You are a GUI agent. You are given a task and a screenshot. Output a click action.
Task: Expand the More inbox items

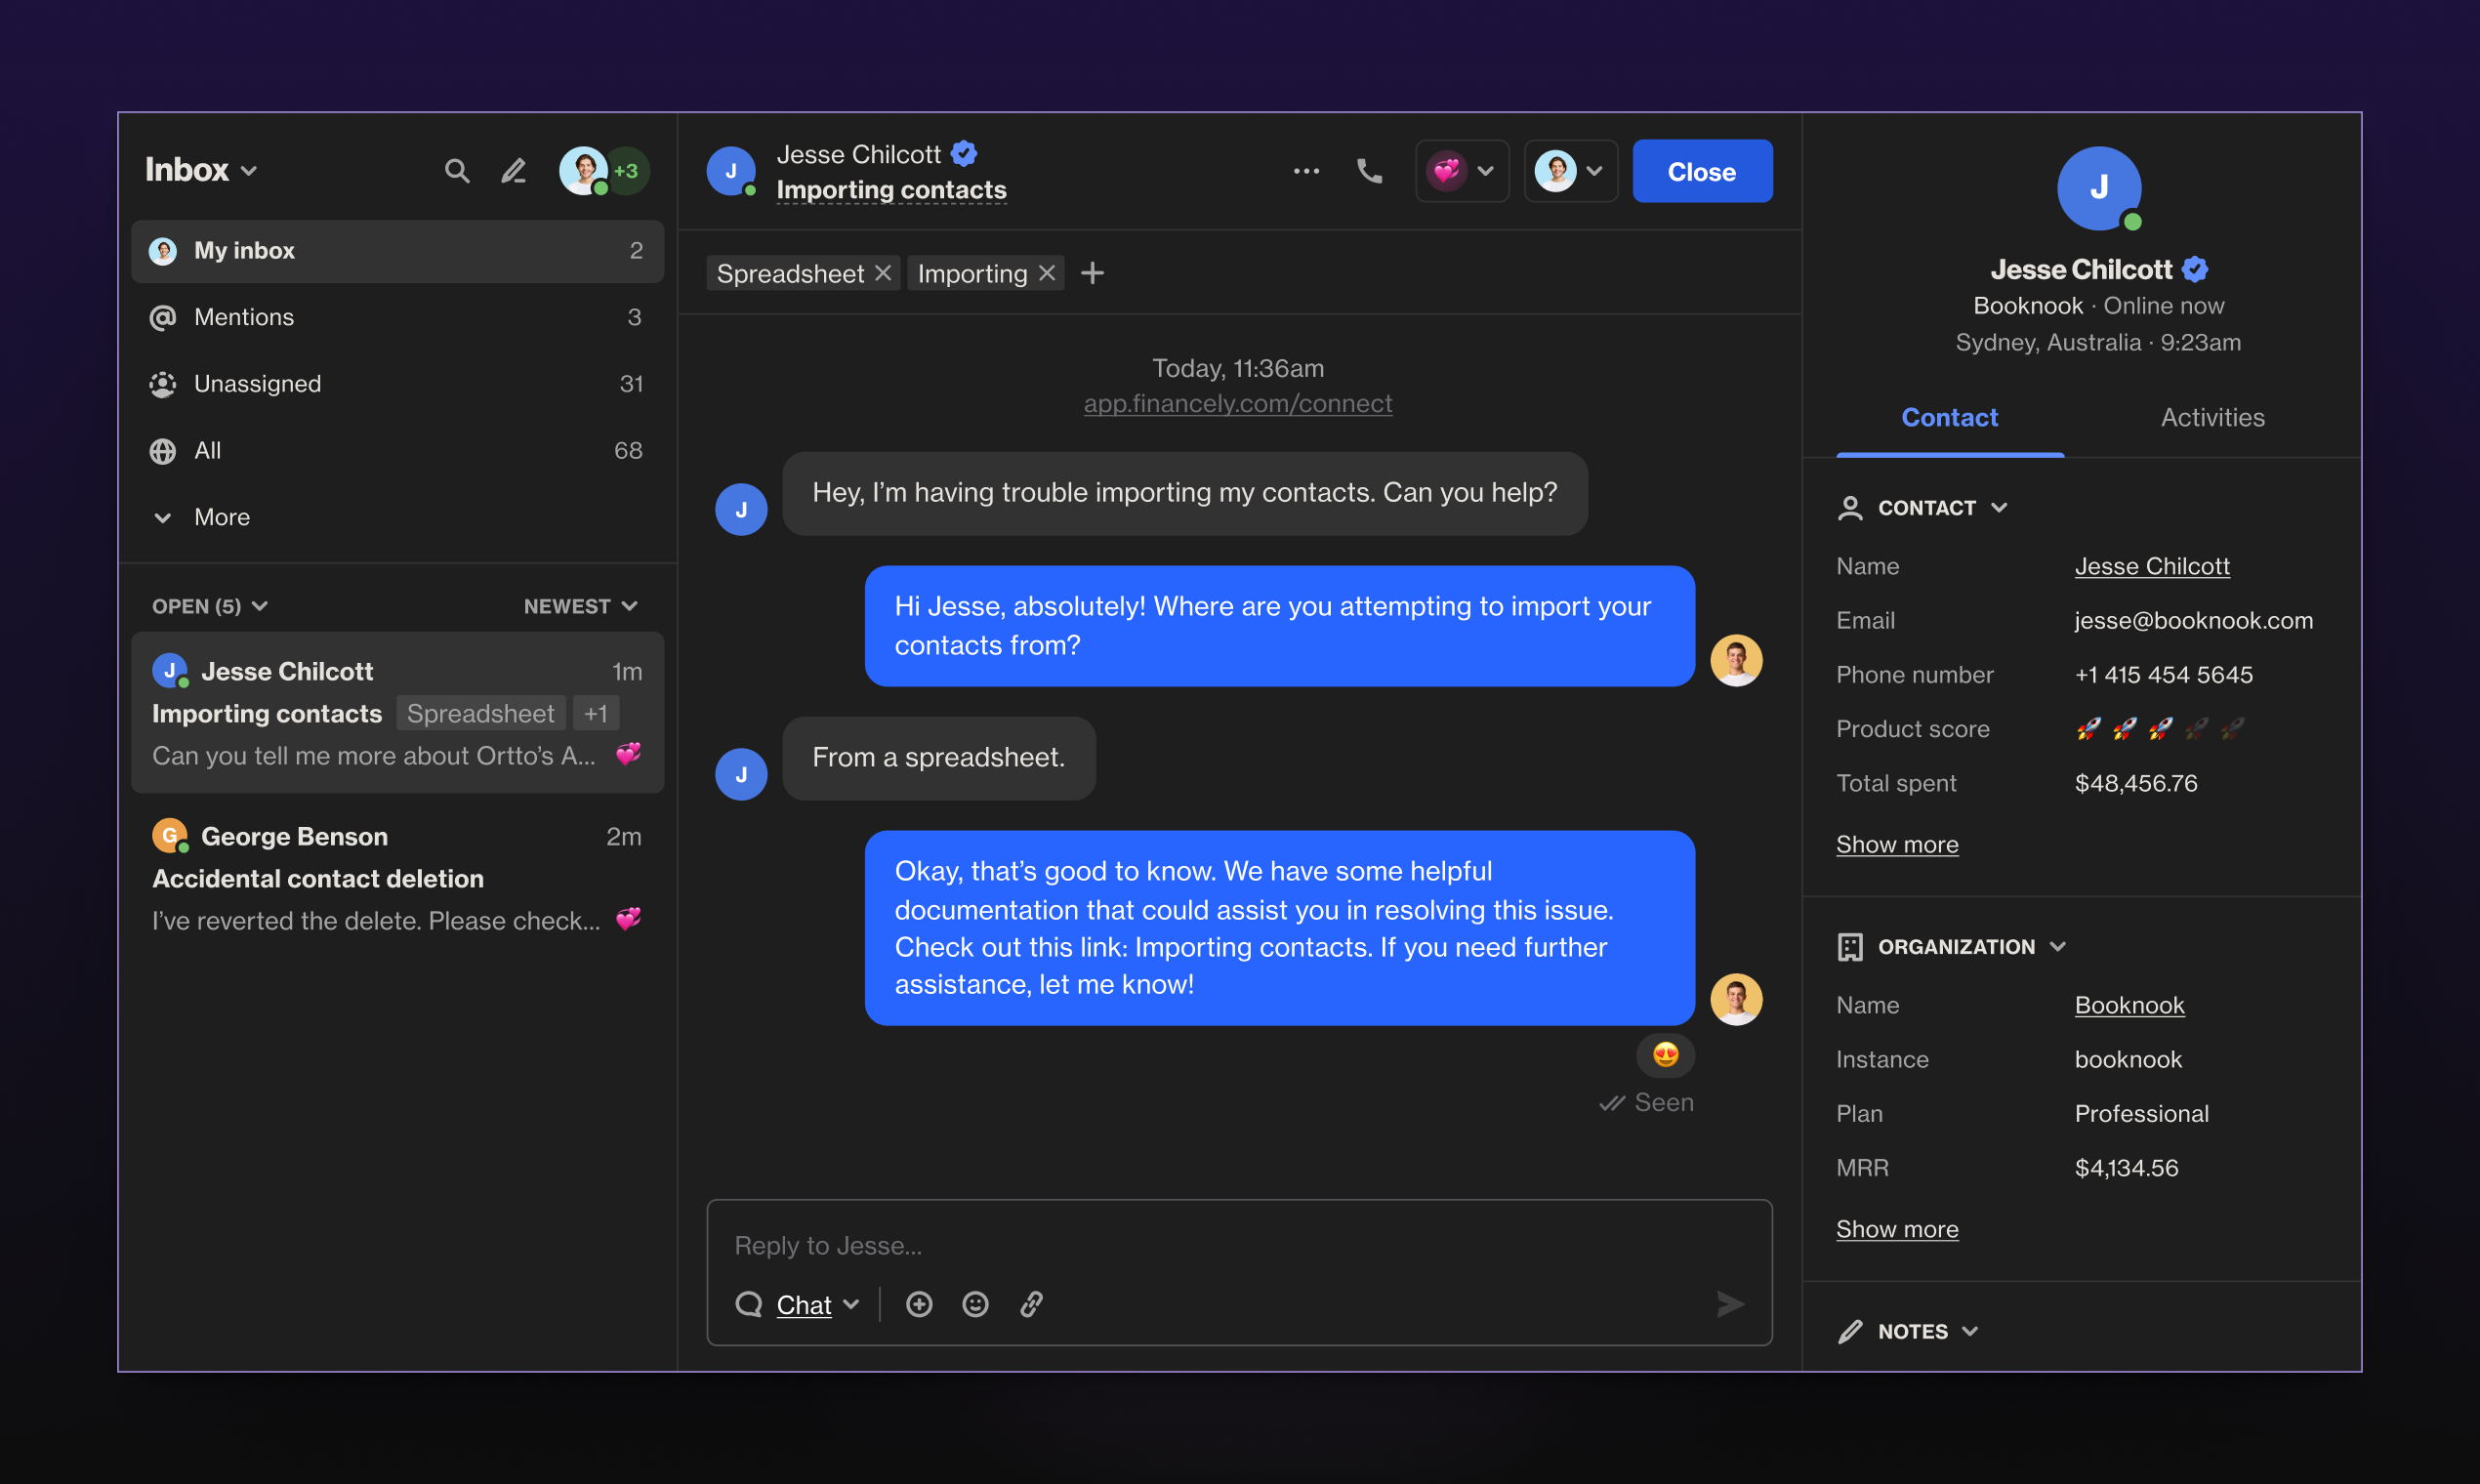tap(221, 517)
